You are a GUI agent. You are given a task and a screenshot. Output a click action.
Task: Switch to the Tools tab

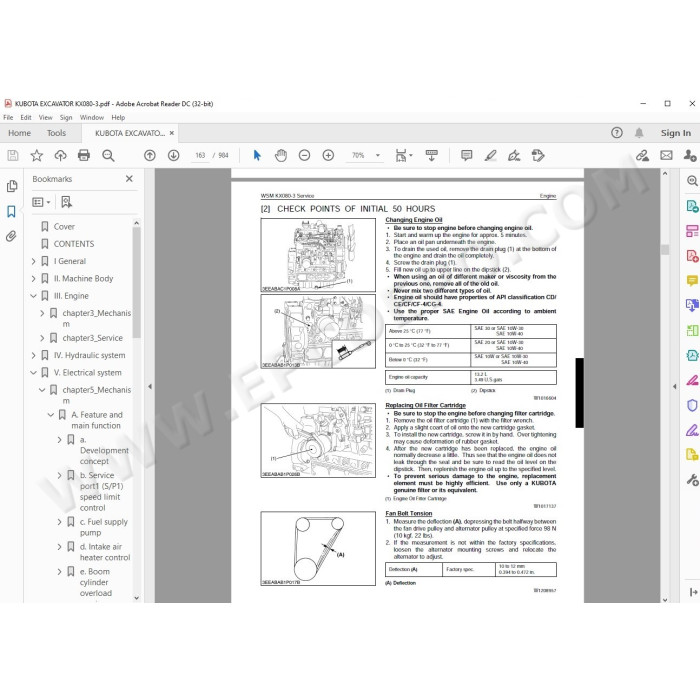pyautogui.click(x=56, y=133)
